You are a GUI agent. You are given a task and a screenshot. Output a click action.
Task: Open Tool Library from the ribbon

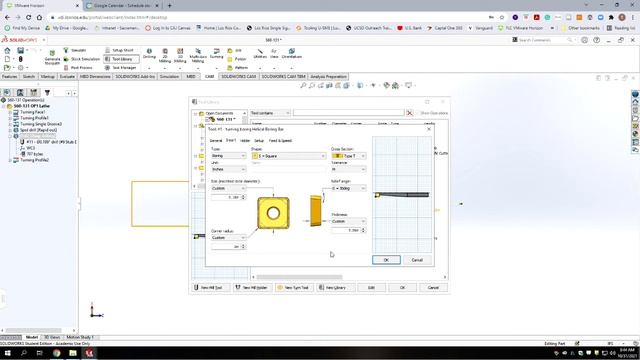(121, 59)
